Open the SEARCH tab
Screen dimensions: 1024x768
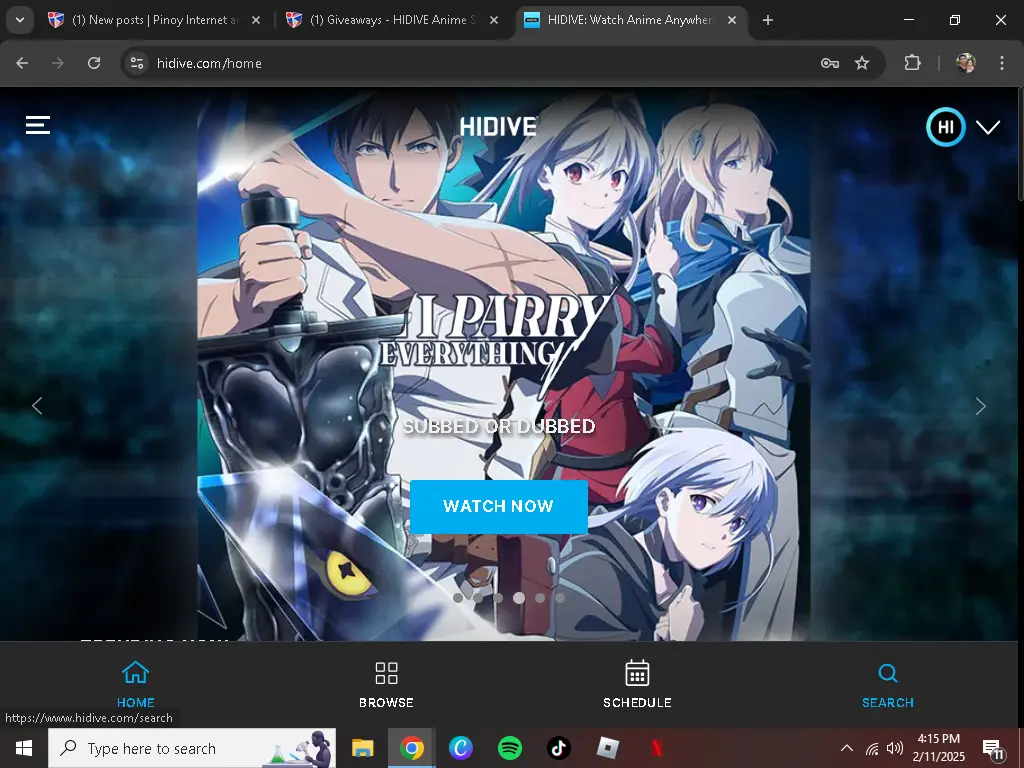pos(888,684)
